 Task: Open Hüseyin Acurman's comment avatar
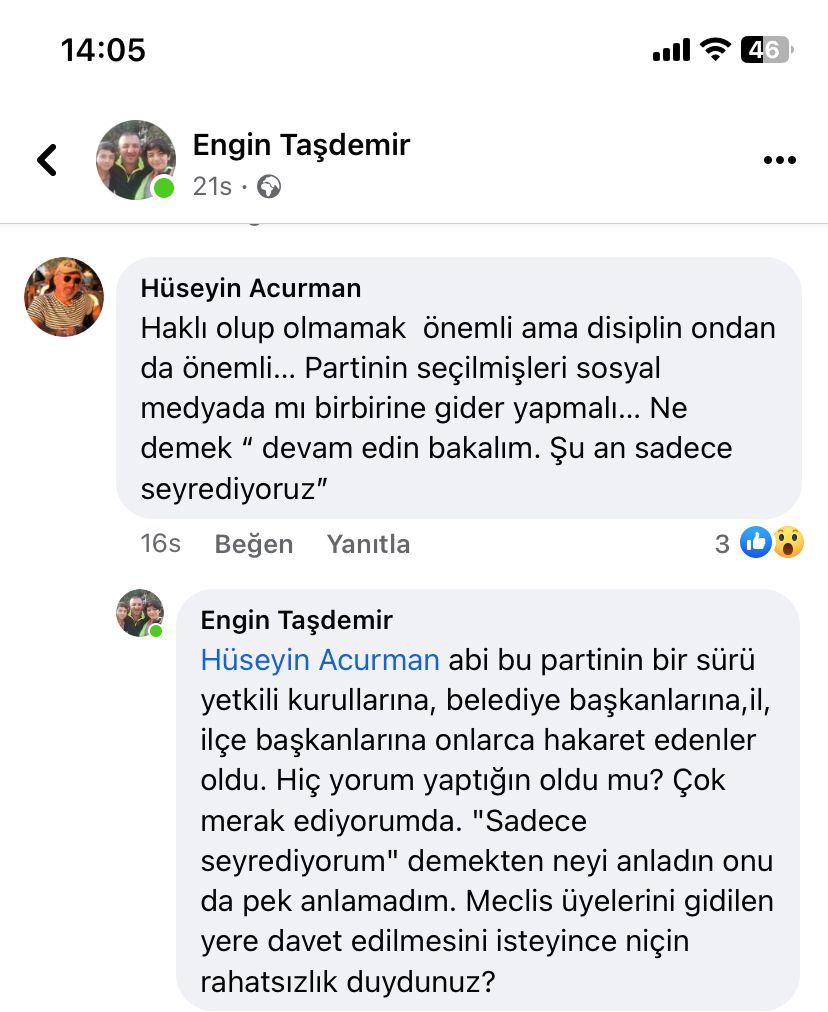pos(64,297)
